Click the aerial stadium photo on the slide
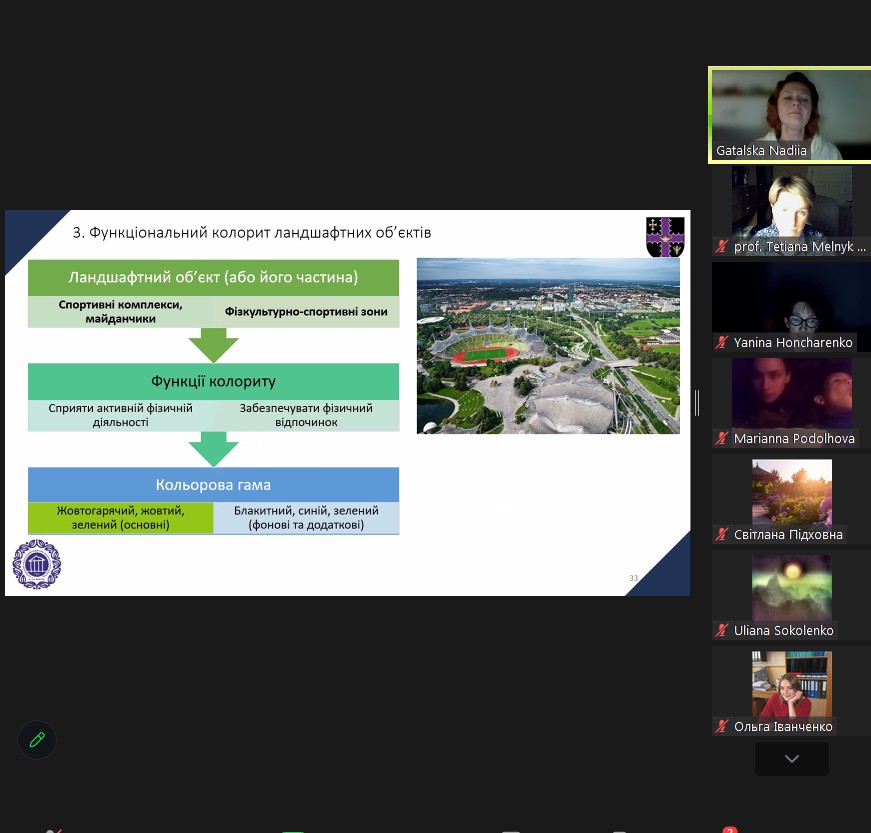The image size is (871, 833). (x=548, y=346)
